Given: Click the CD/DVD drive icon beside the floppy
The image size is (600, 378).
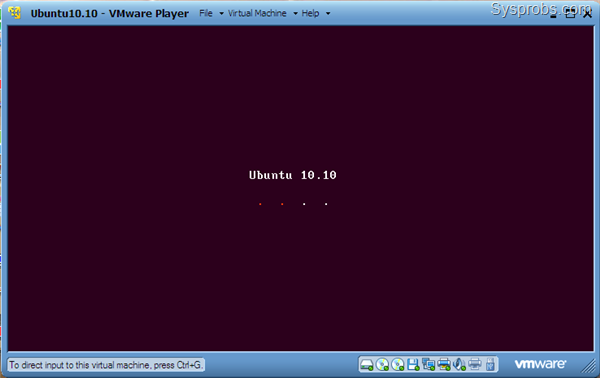Looking at the screenshot, I should (x=398, y=364).
